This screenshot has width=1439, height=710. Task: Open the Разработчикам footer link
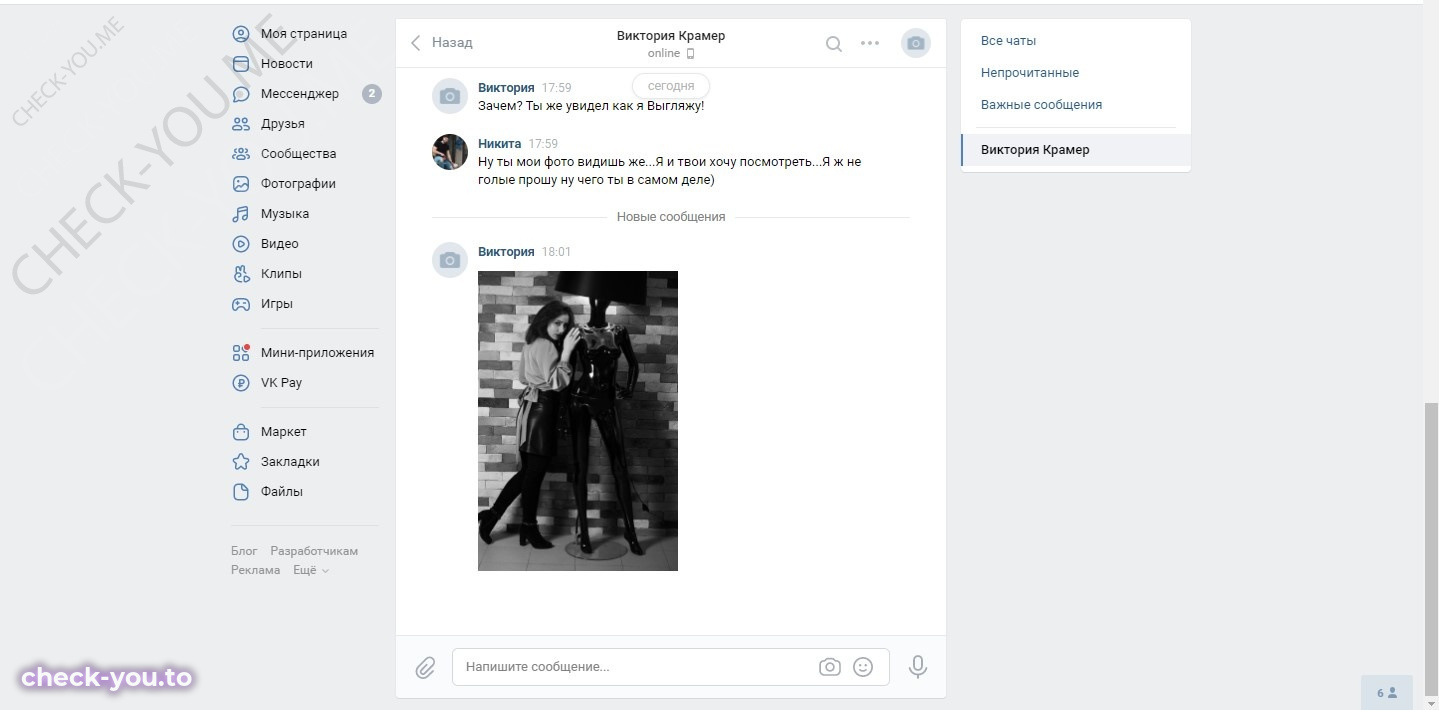coord(314,551)
